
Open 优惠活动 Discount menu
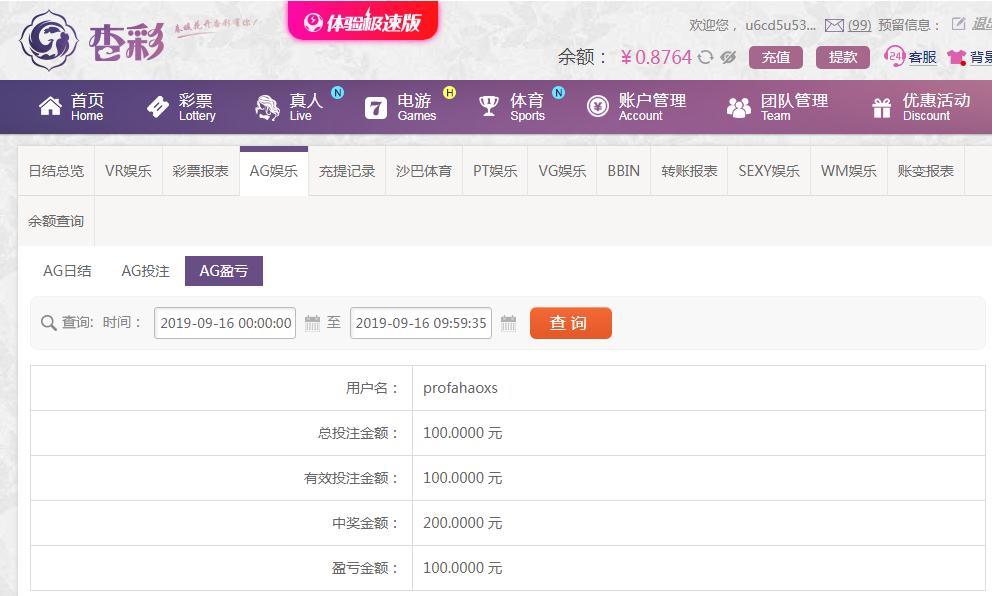936,107
